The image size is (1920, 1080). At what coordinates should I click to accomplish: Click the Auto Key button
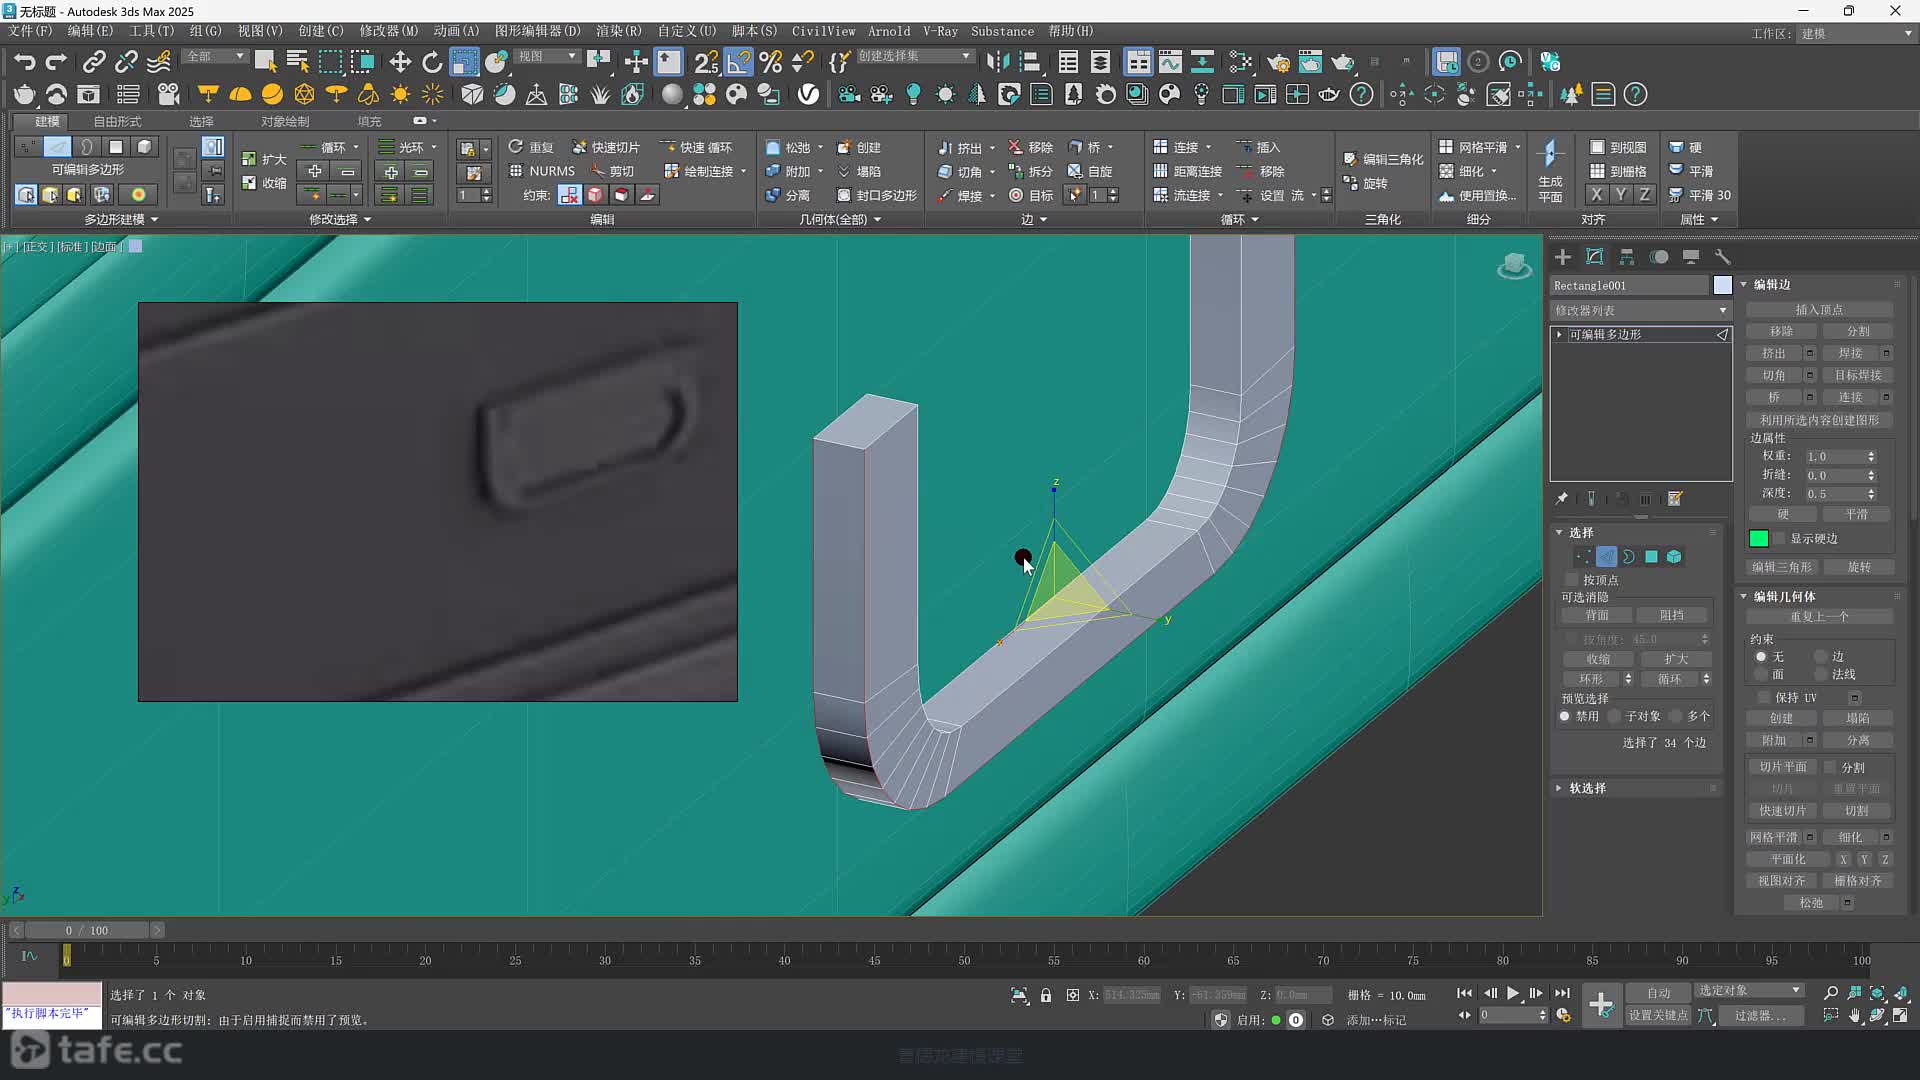tap(1658, 992)
